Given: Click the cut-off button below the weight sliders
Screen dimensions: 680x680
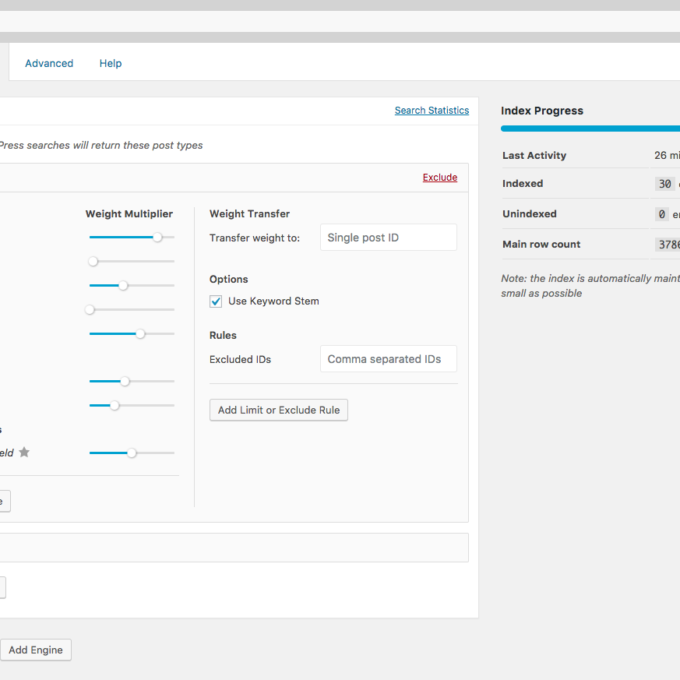Looking at the screenshot, I should 4,501.
